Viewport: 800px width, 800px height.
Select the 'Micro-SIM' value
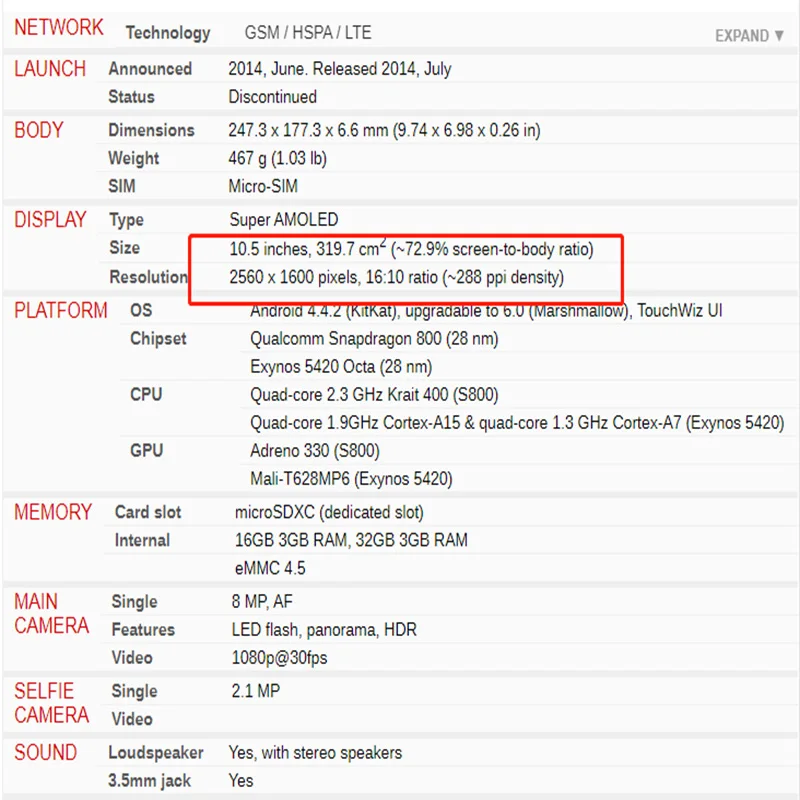click(x=263, y=186)
